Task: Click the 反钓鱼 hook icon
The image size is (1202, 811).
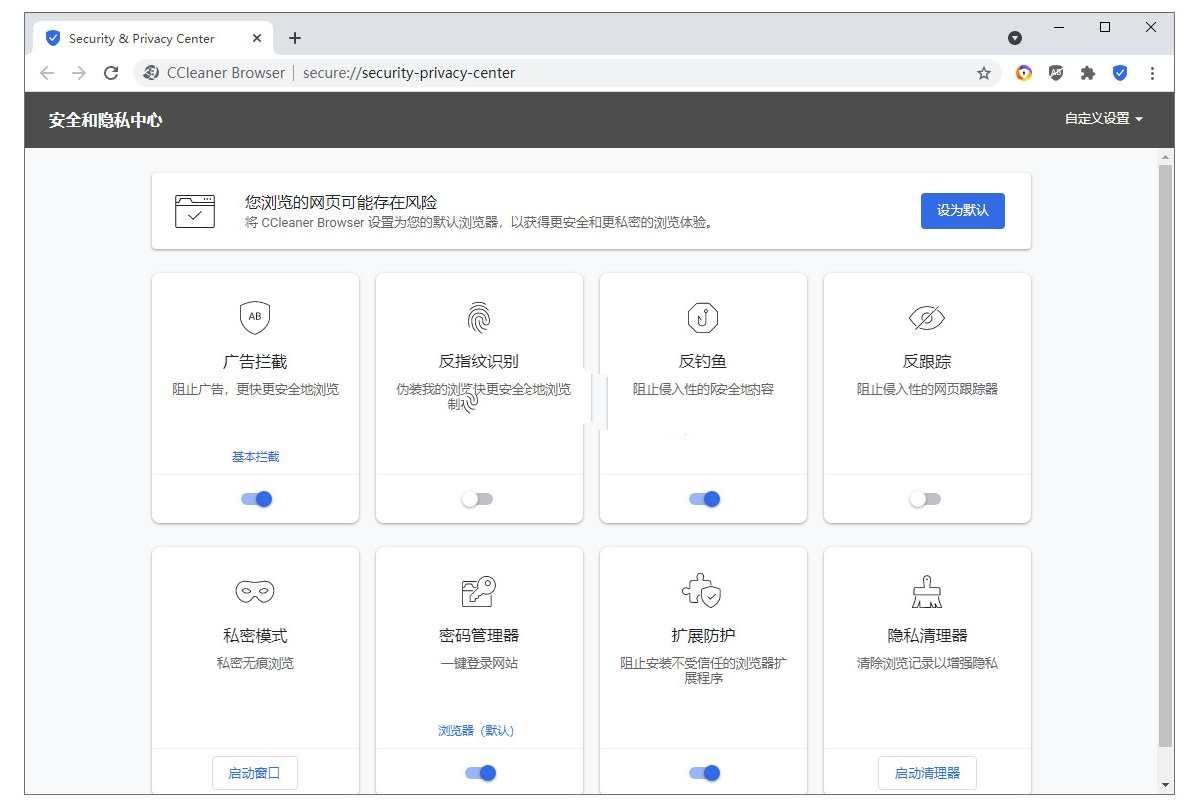Action: pos(702,317)
